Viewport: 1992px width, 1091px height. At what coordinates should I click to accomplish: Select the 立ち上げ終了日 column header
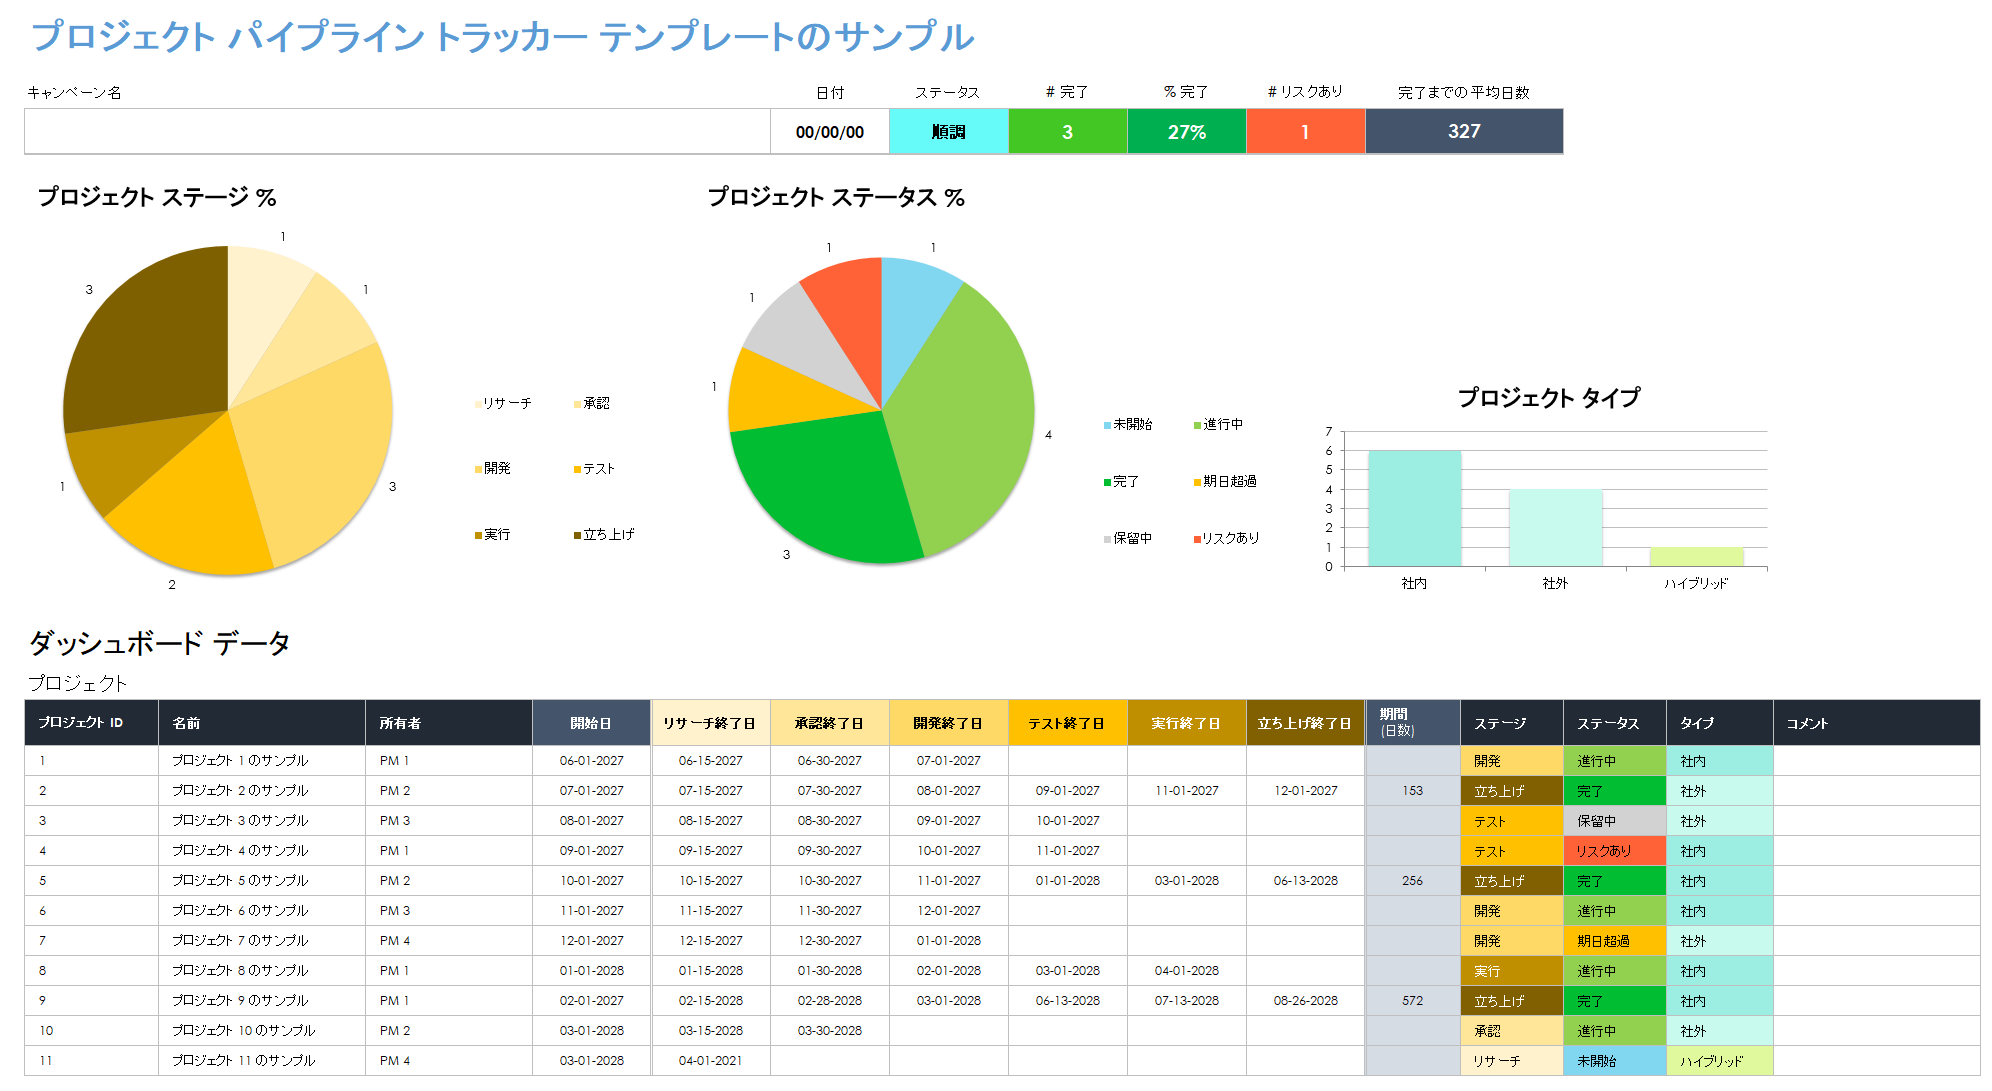1305,723
